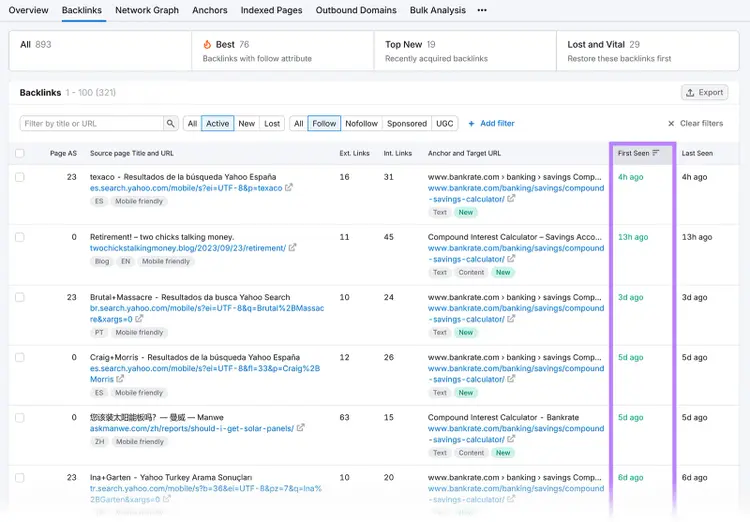Click the 'Blog' tag in Retirement row
The height and width of the screenshot is (522, 750).
point(102,261)
